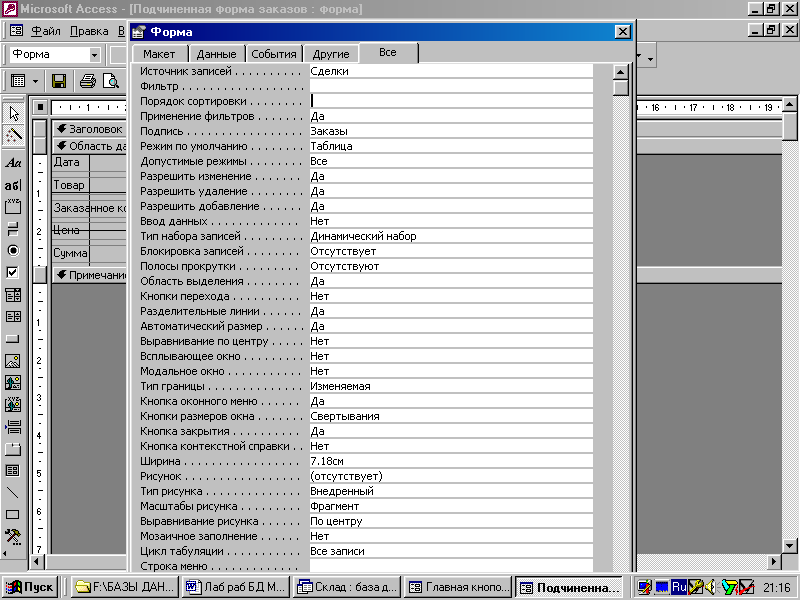Select the Товар label in form design
Viewport: 800px width, 600px height.
[71, 185]
